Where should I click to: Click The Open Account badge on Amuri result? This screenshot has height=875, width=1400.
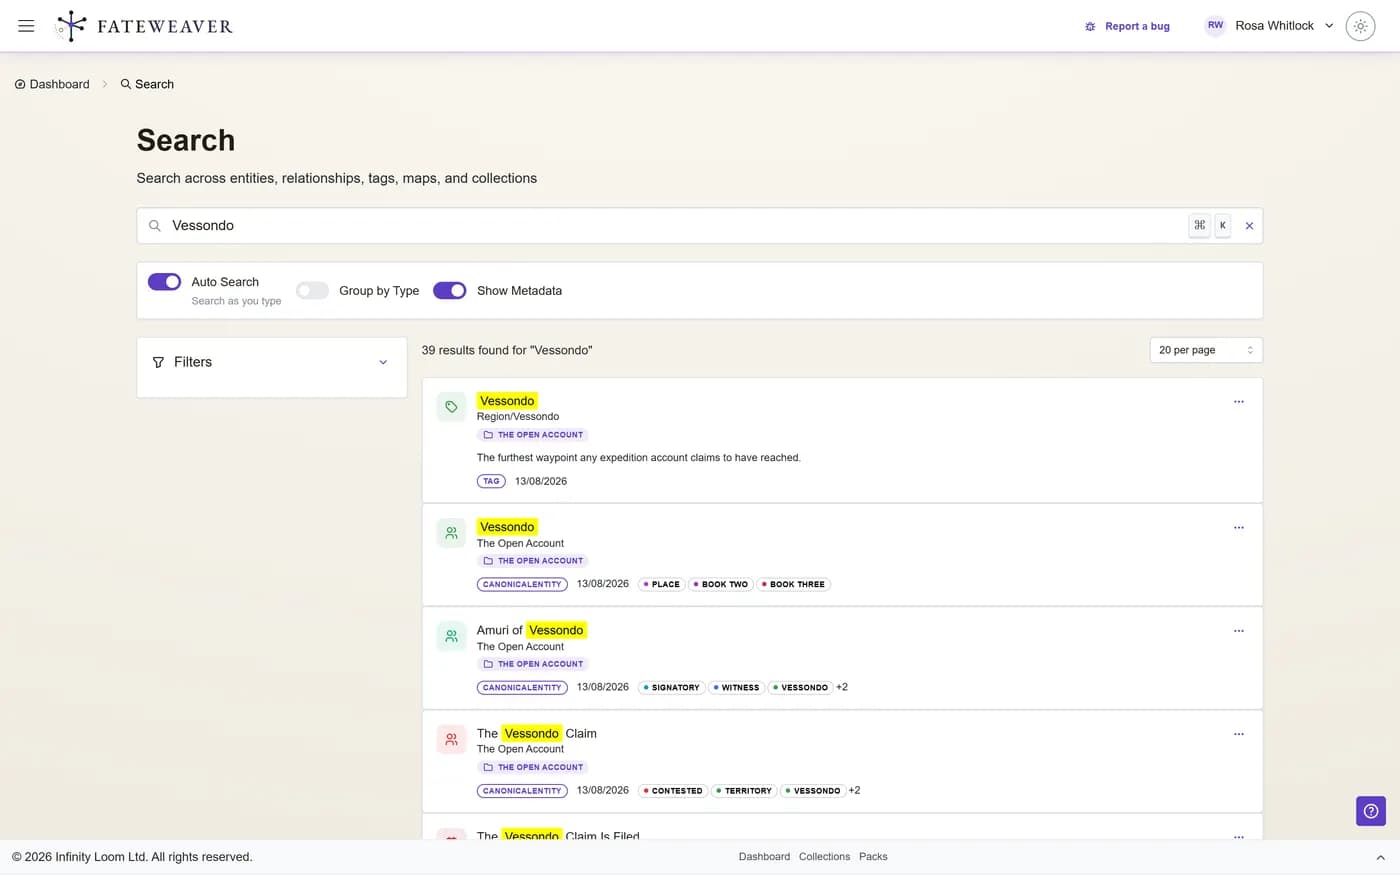pos(533,664)
